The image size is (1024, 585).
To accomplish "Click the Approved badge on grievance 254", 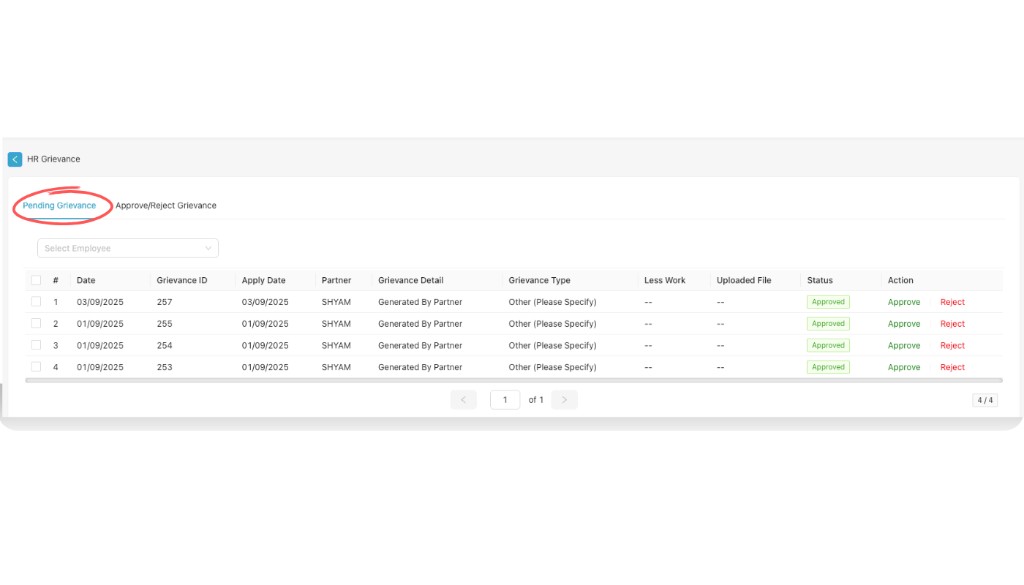I will click(x=828, y=345).
